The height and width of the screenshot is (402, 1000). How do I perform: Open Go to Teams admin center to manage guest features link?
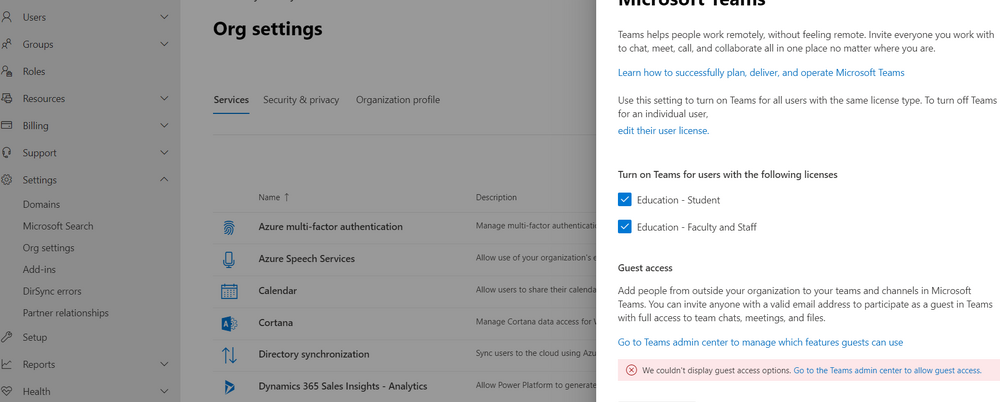pyautogui.click(x=760, y=343)
